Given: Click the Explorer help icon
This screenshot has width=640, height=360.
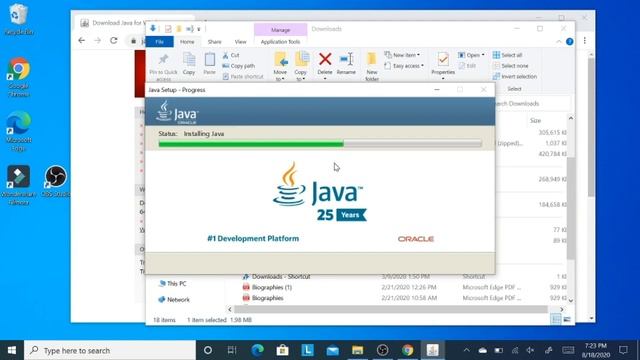Looking at the screenshot, I should point(570,42).
